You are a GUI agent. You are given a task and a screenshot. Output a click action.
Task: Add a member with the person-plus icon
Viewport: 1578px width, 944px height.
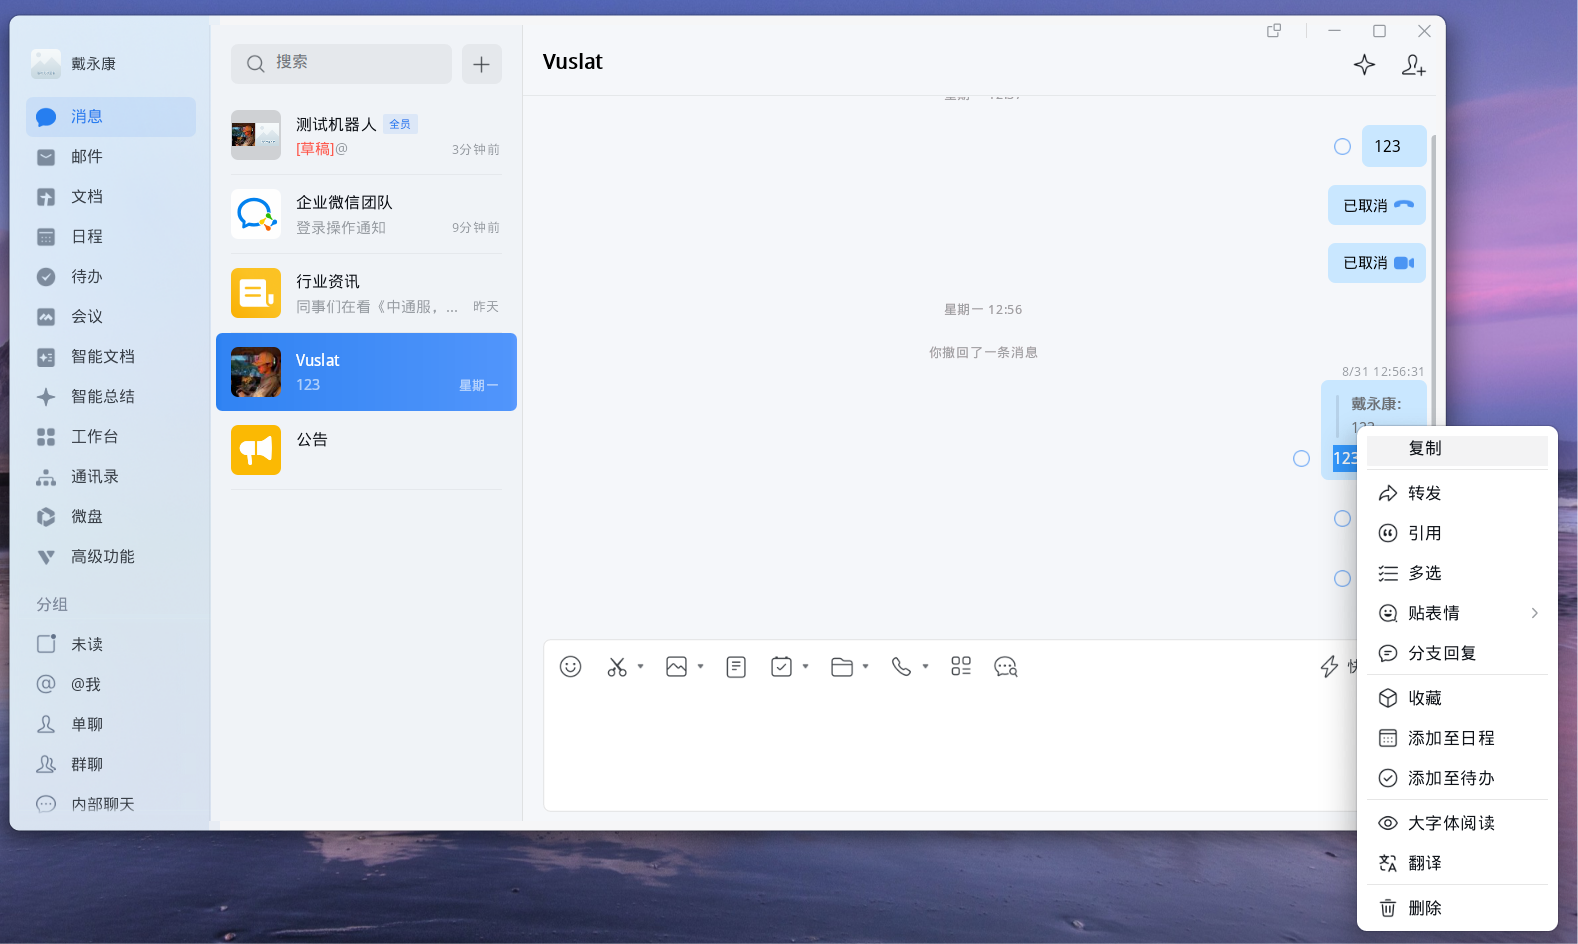1413,65
